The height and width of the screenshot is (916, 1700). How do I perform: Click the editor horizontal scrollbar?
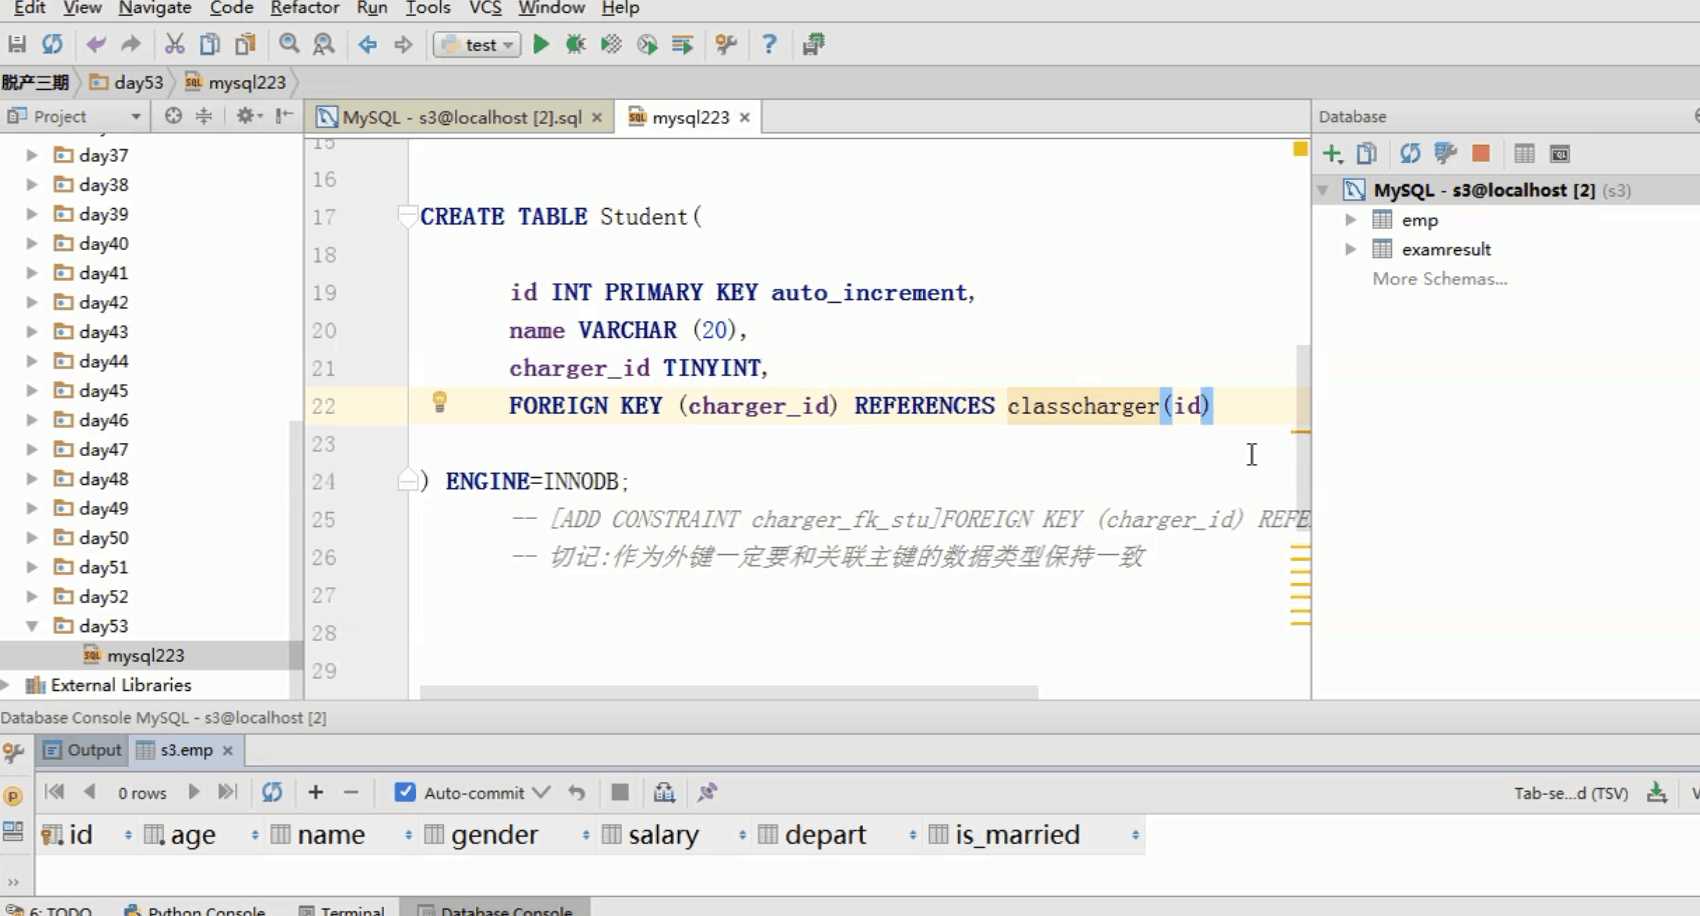(x=728, y=692)
